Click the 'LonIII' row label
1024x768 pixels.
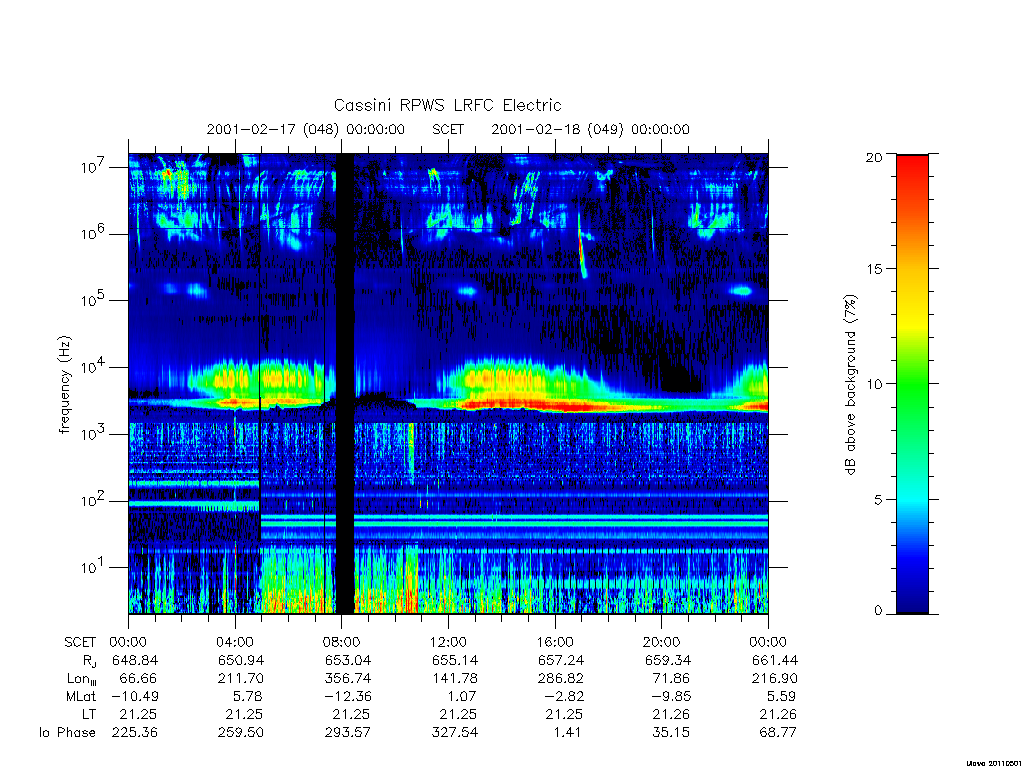pyautogui.click(x=82, y=679)
